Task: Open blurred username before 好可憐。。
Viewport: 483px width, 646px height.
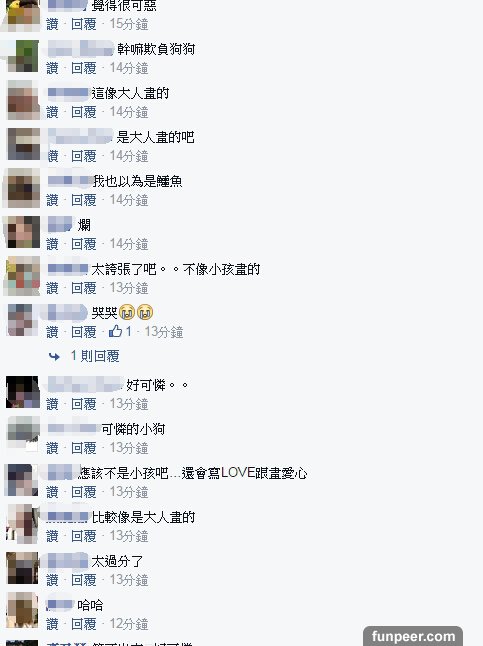Action: [85, 384]
